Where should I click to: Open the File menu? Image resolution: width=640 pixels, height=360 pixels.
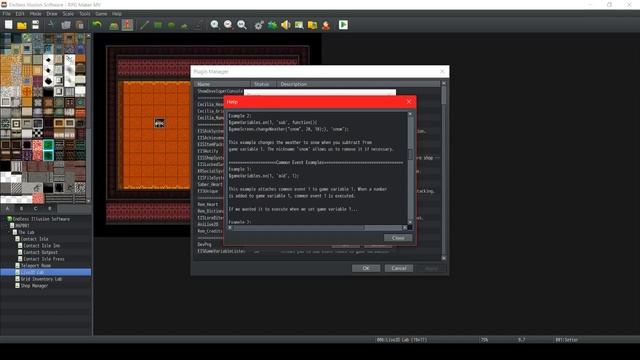point(7,14)
